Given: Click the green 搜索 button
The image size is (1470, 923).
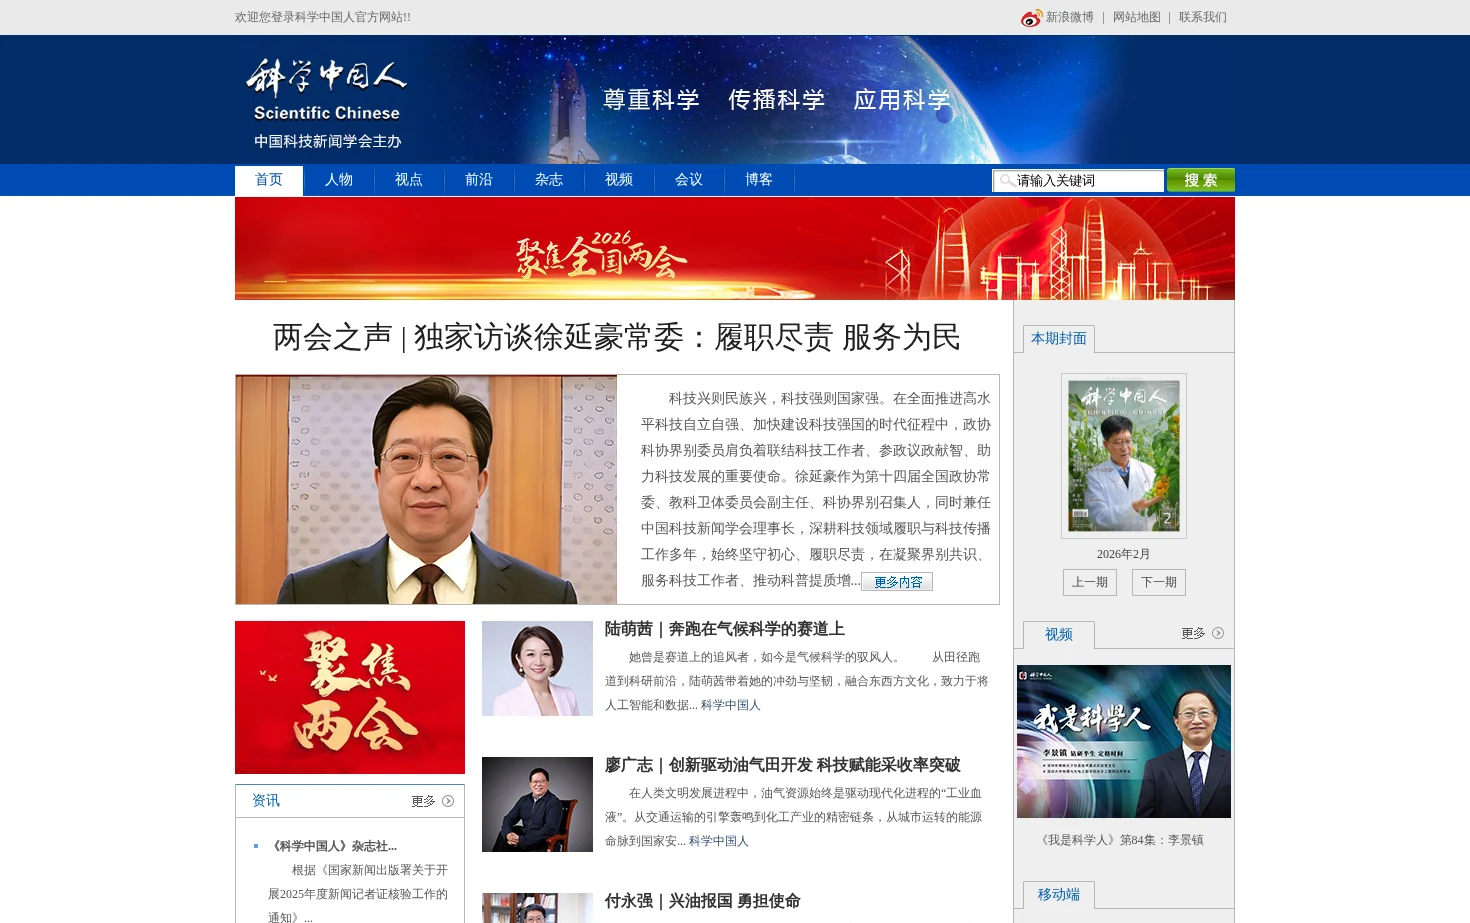Looking at the screenshot, I should (x=1201, y=180).
